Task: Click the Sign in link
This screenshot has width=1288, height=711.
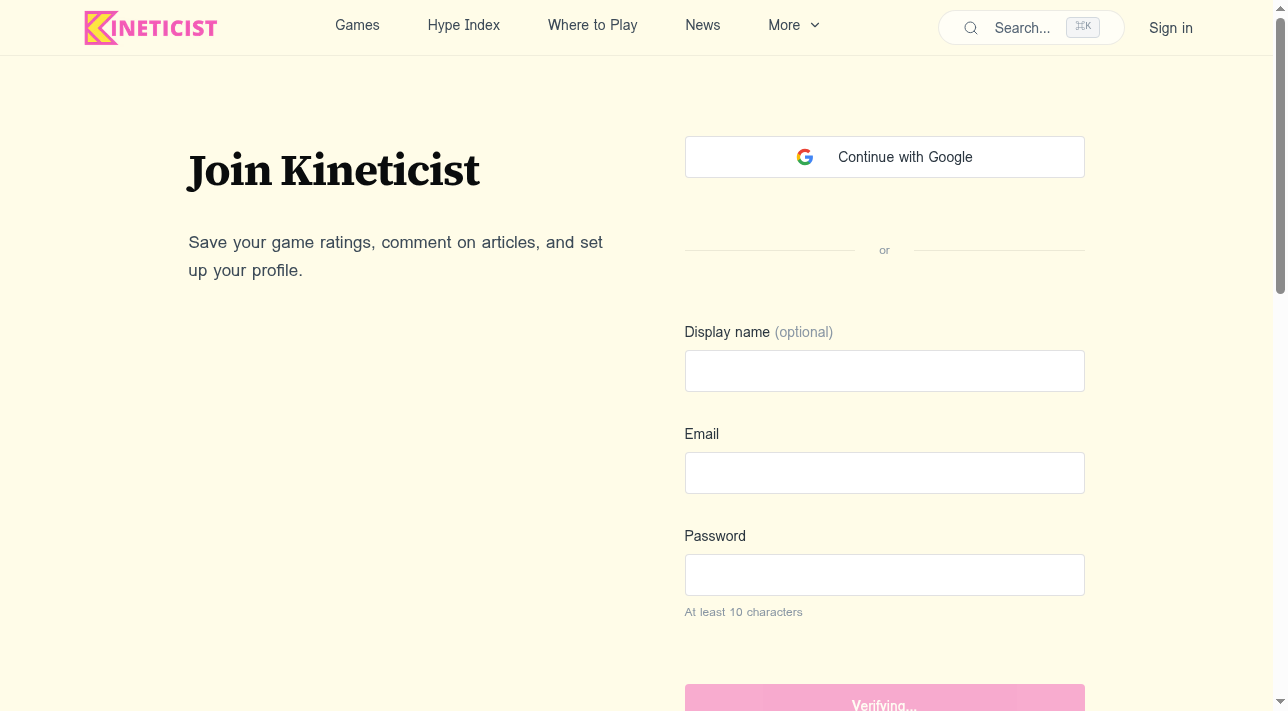Action: 1171,28
